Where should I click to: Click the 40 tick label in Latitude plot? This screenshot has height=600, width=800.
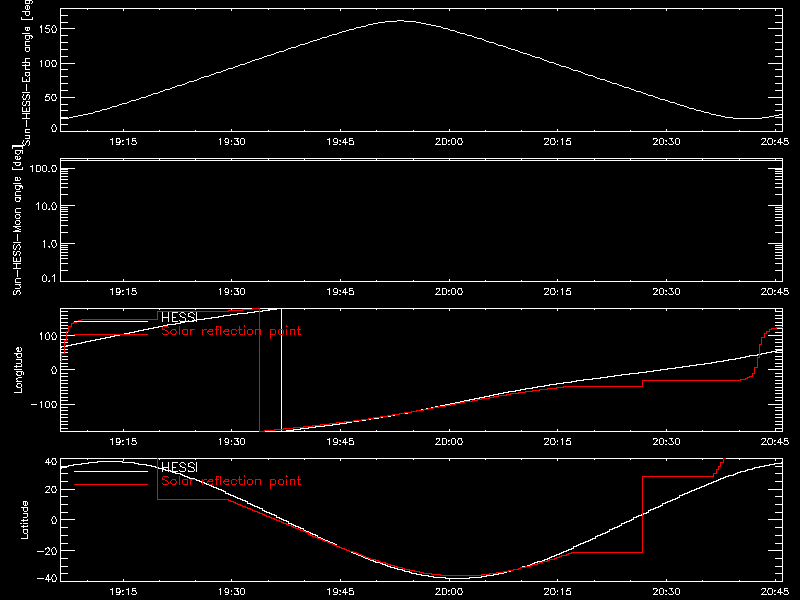(51, 462)
